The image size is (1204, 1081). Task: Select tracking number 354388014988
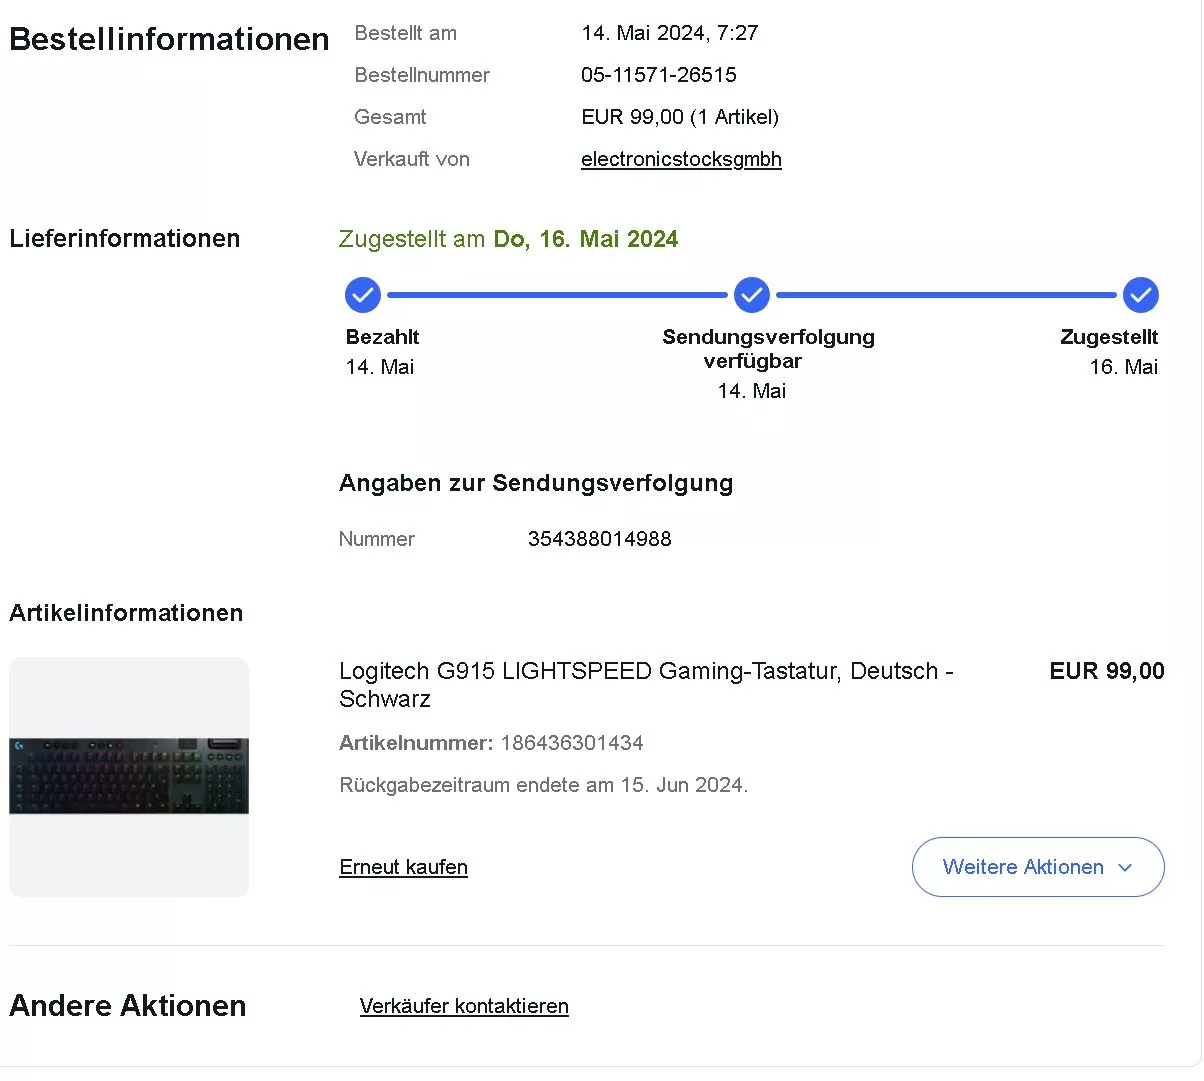[x=600, y=539]
